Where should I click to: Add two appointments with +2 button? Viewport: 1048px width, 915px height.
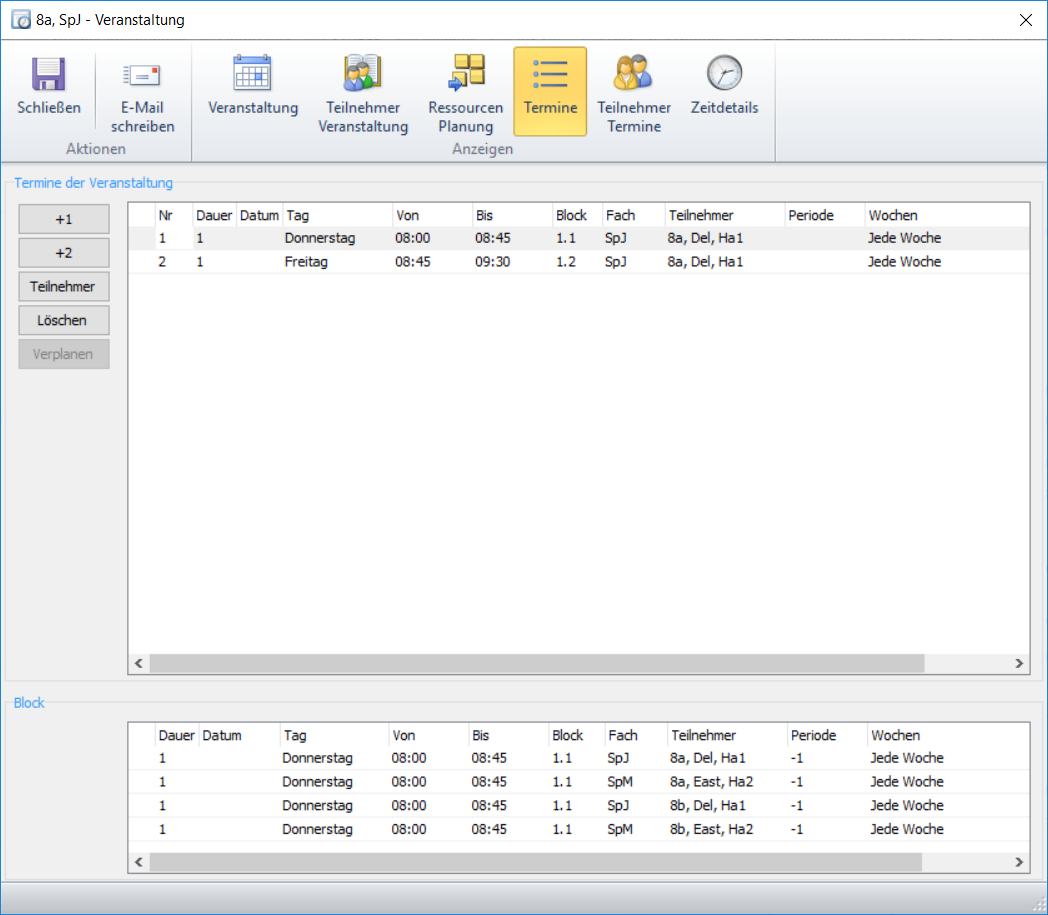point(63,253)
